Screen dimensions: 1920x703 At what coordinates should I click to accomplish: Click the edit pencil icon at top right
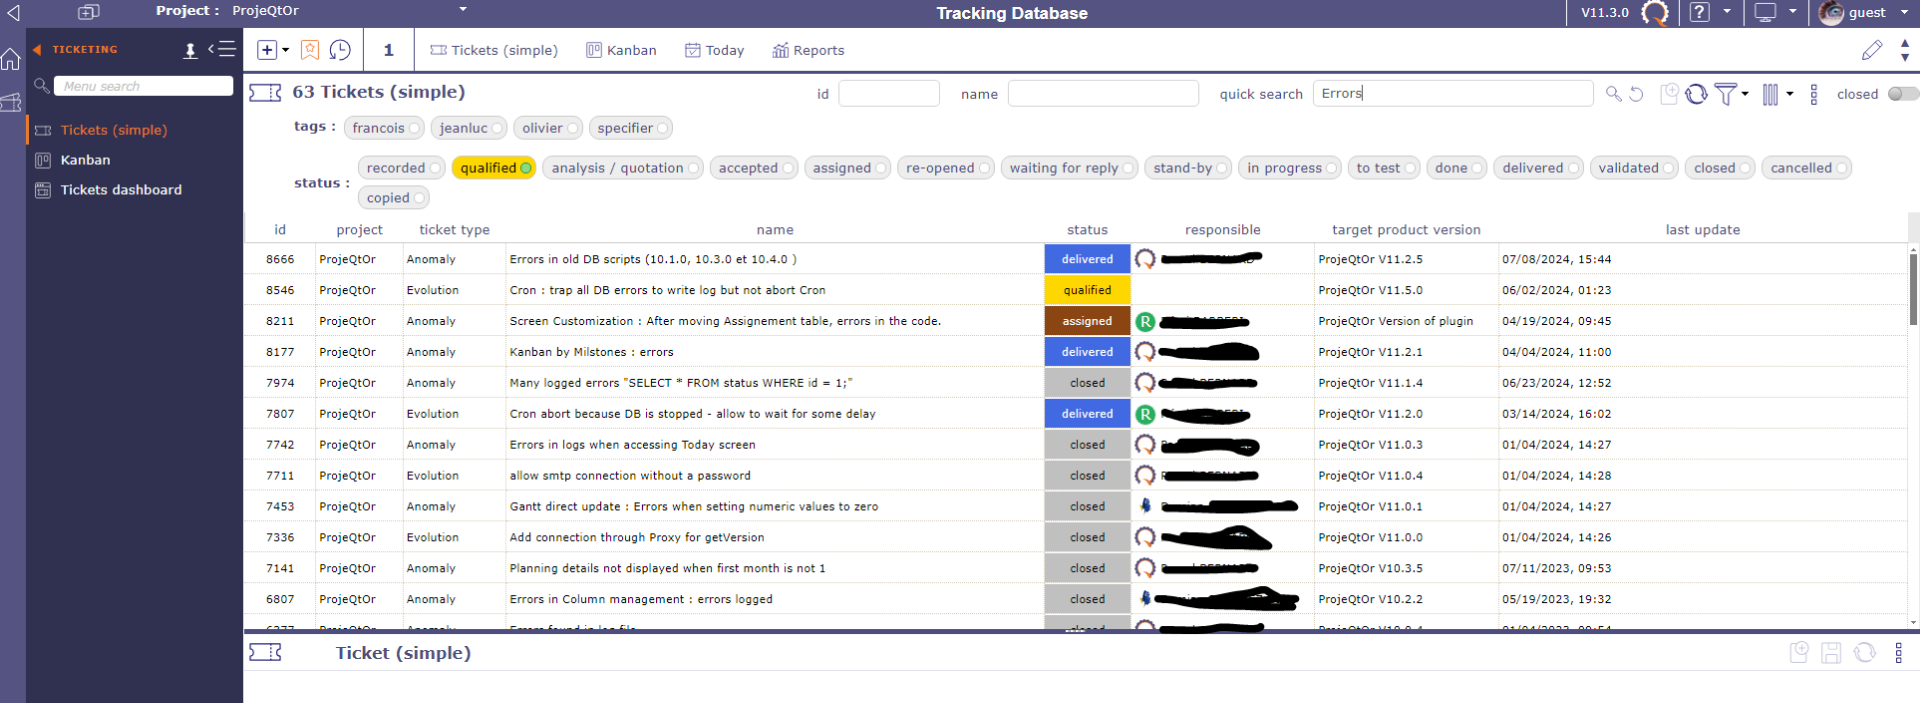pos(1872,50)
